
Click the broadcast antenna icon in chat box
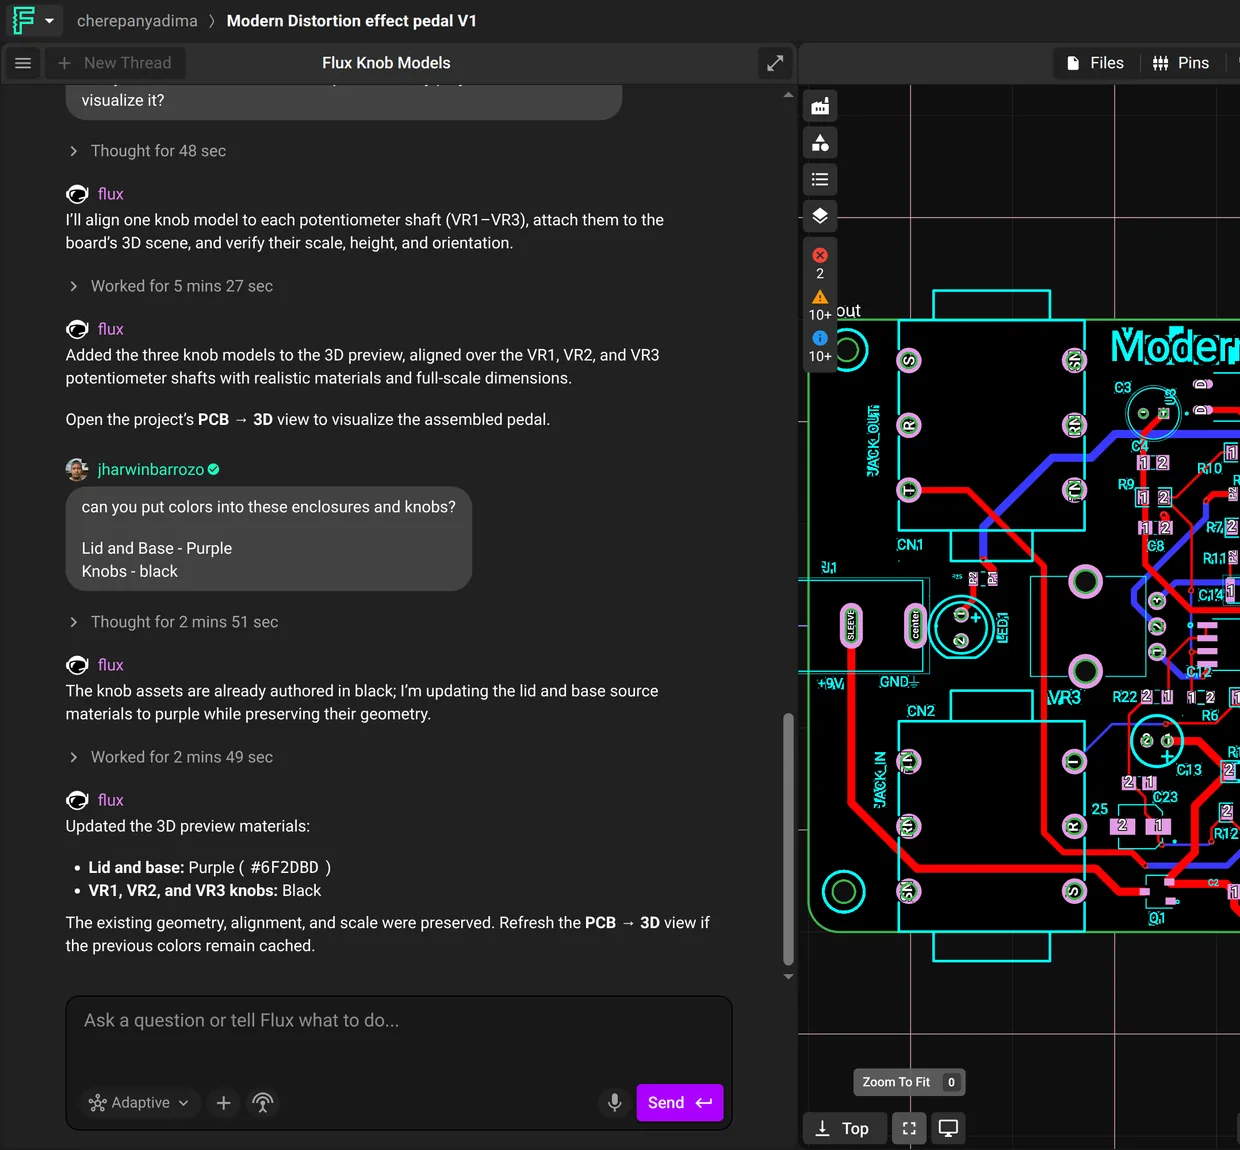pos(263,1103)
